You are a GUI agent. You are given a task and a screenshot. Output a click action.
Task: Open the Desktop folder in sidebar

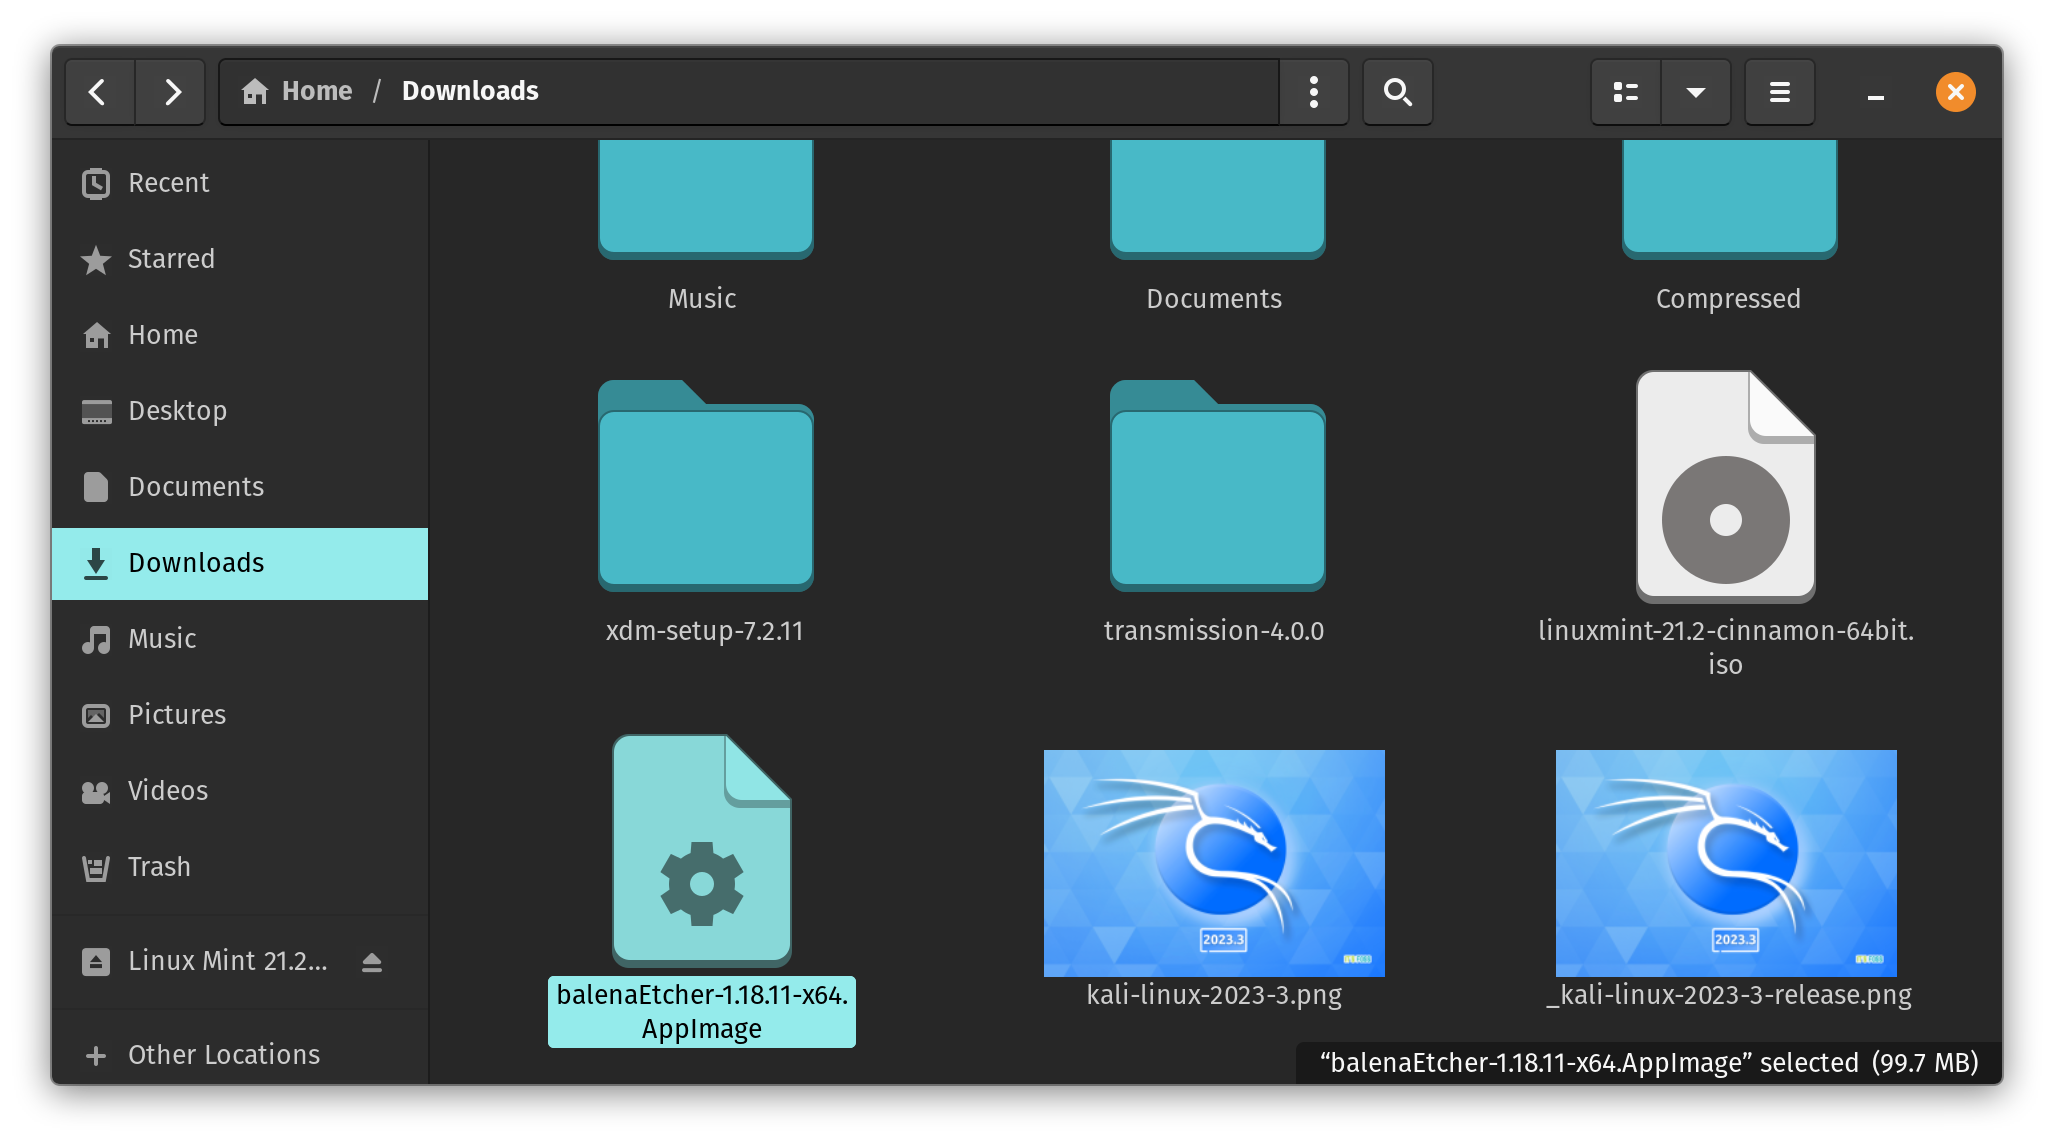click(177, 411)
